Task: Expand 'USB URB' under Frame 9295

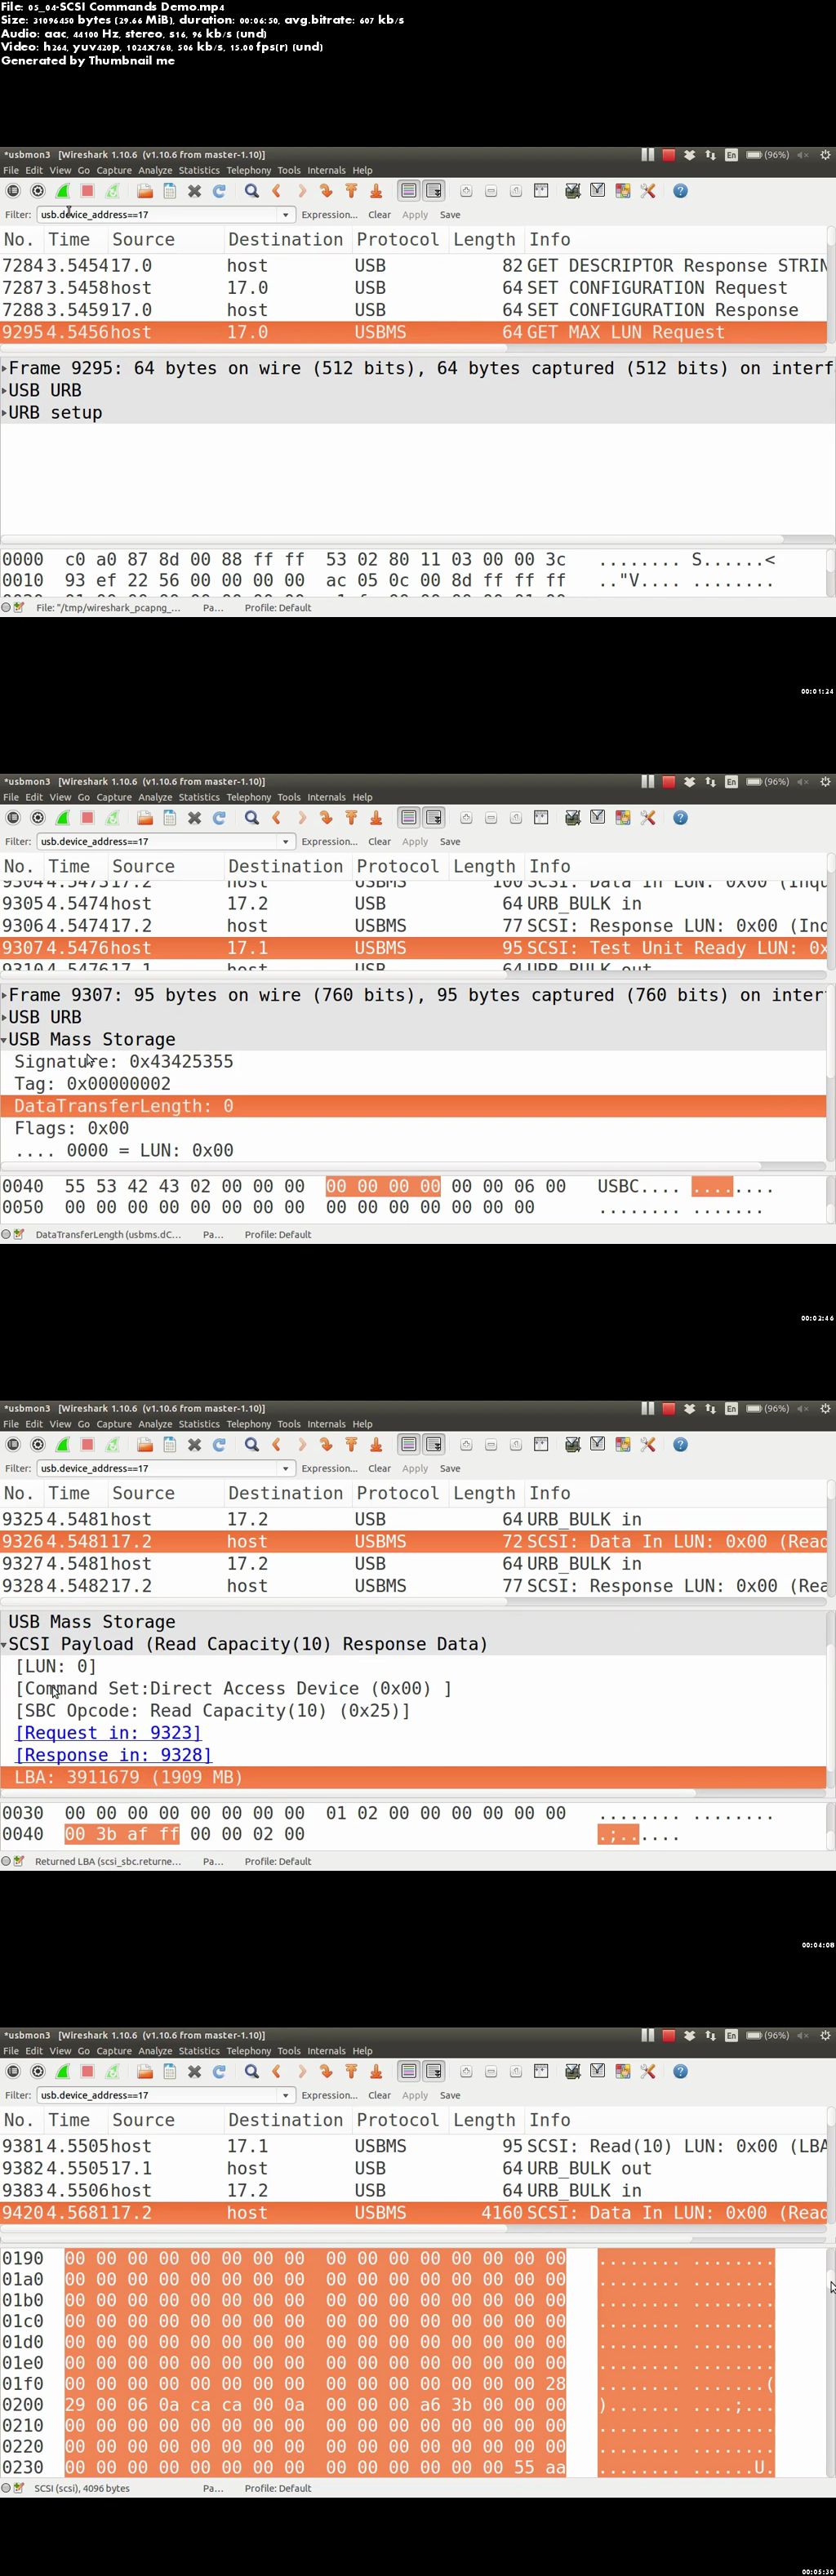Action: click(x=4, y=391)
